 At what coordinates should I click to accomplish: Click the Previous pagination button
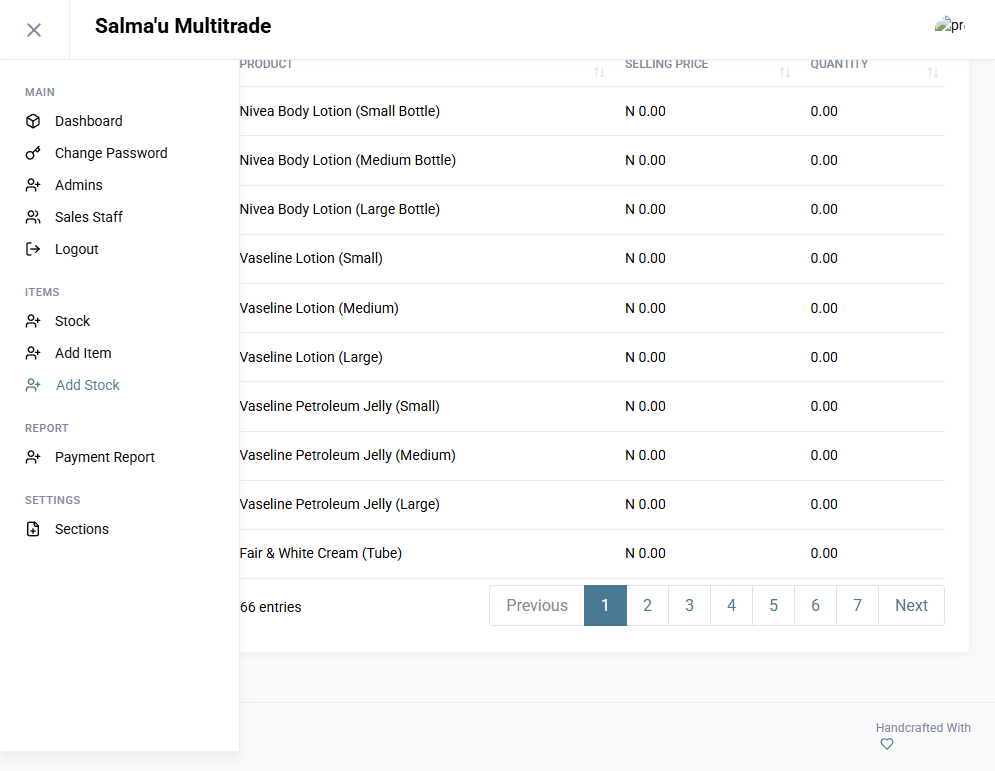[x=537, y=605]
